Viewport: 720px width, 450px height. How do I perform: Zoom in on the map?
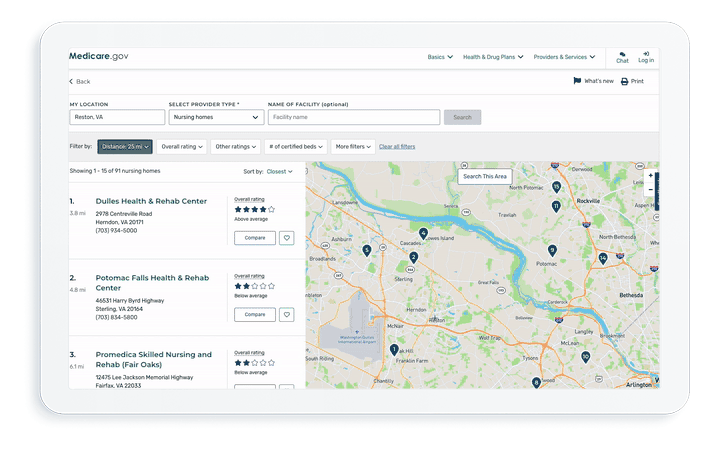point(651,176)
